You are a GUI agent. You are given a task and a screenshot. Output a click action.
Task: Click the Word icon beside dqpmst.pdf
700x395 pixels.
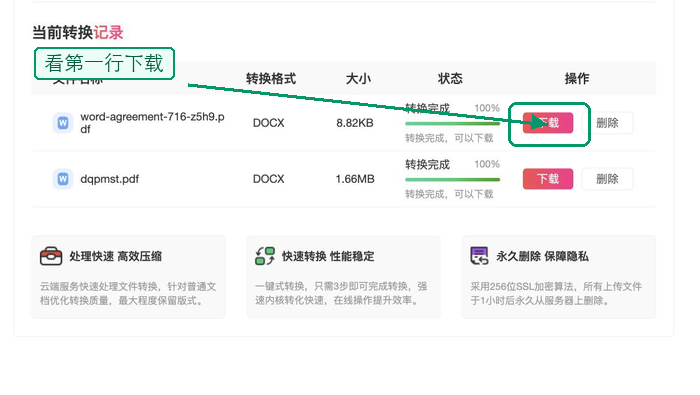tap(63, 179)
